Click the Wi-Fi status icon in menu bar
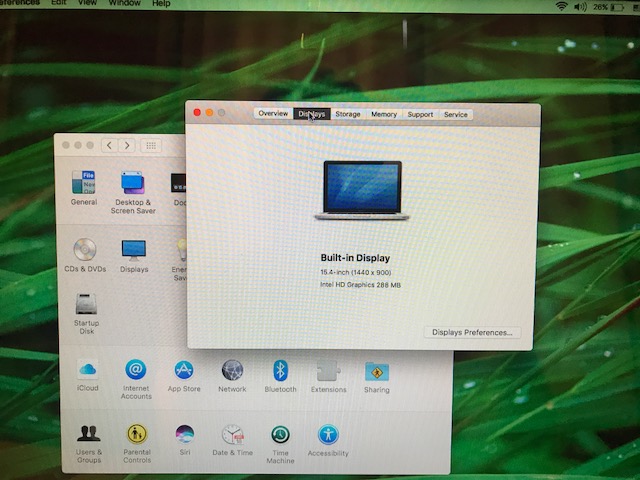 [x=562, y=6]
